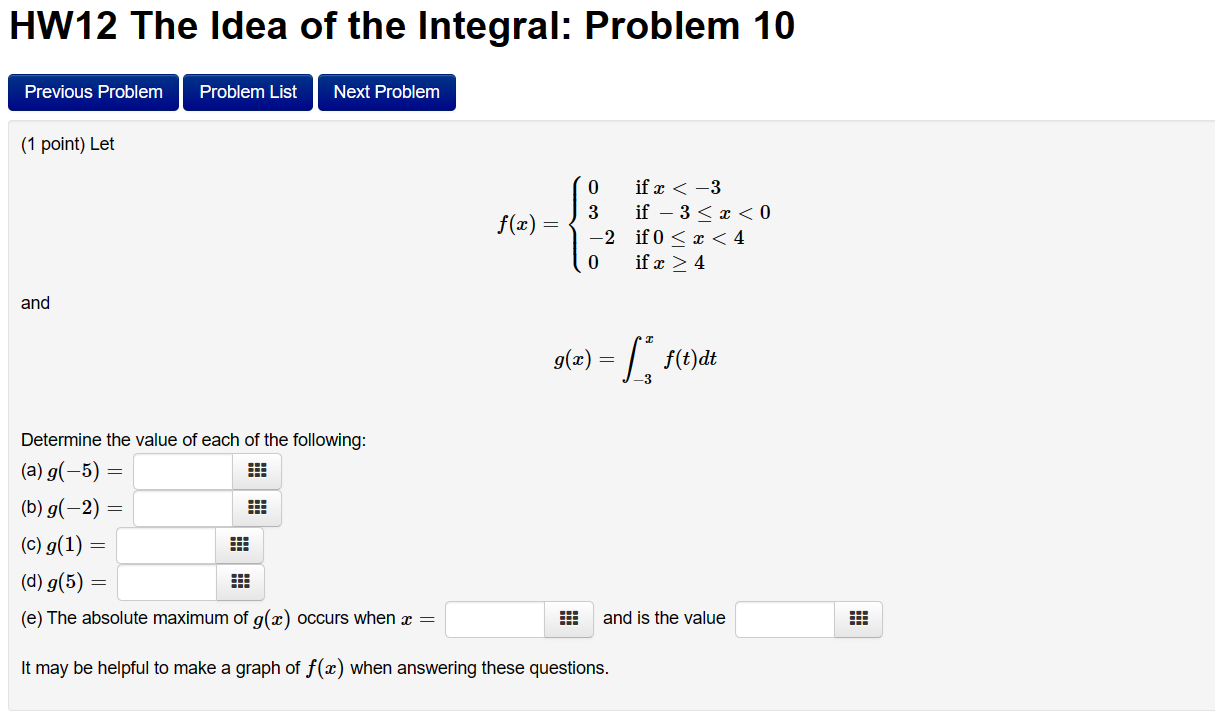Click the Previous Problem button
Screen dimensions: 1215x718
pyautogui.click(x=93, y=92)
